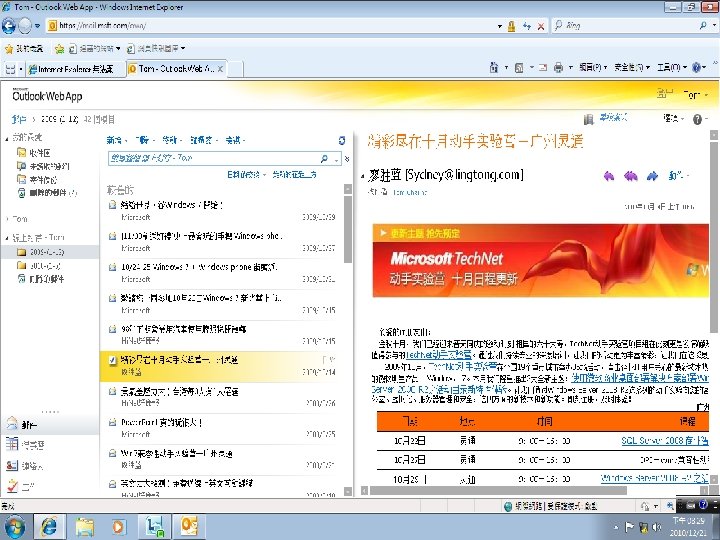Click the refresh mail list icon
Viewport: 720px width, 540px height.
point(342,140)
